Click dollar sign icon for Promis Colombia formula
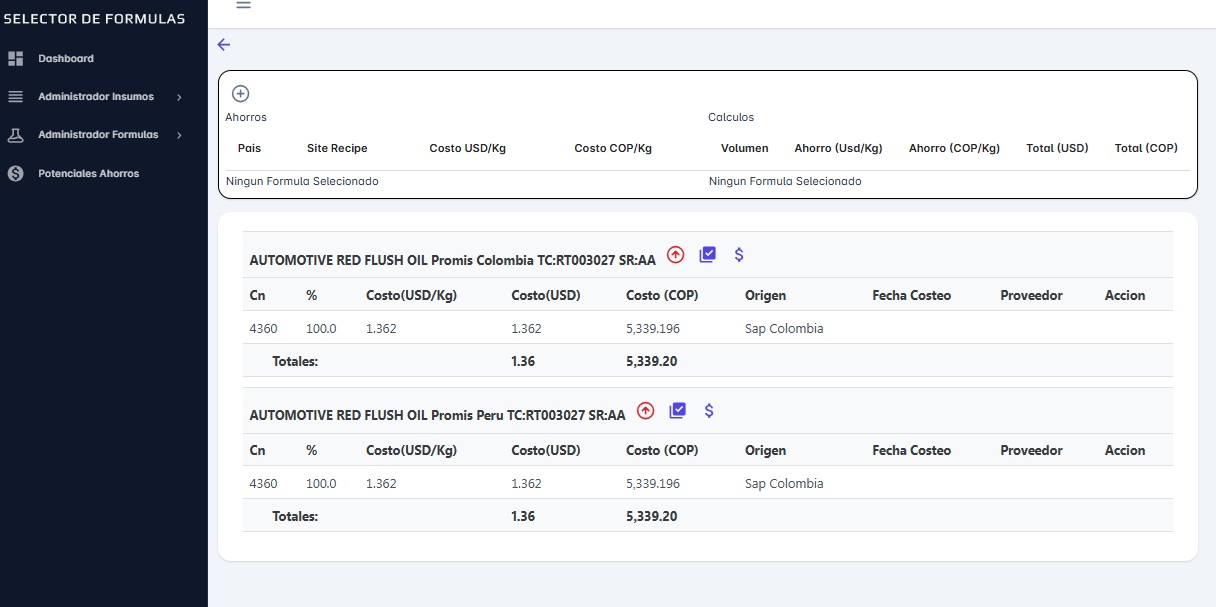This screenshot has width=1216, height=607. pos(739,255)
